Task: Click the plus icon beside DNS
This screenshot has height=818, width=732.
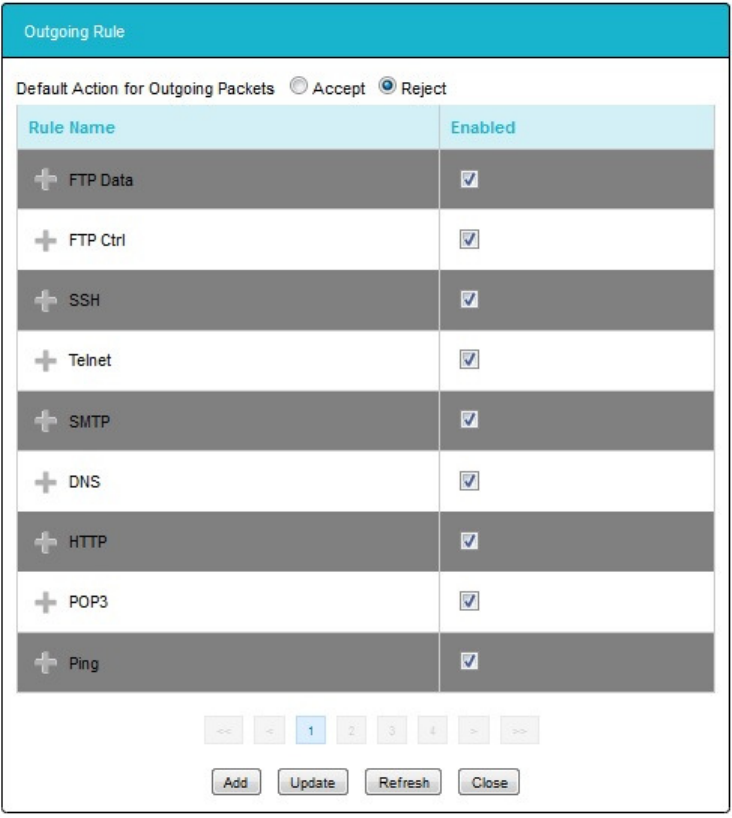Action: coord(43,481)
